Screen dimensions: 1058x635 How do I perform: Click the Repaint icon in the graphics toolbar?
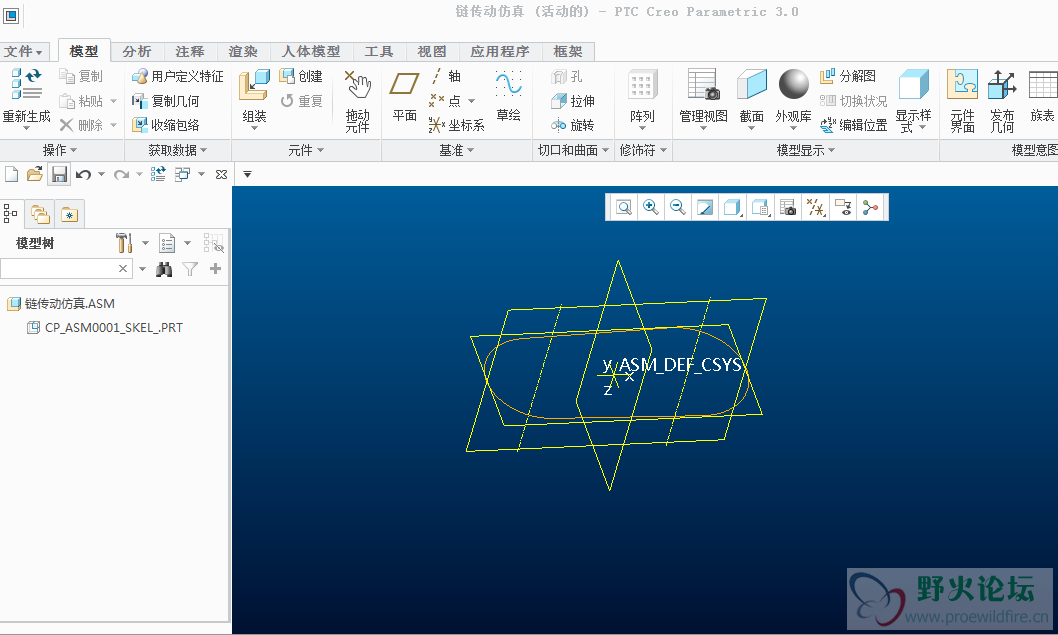pyautogui.click(x=704, y=207)
